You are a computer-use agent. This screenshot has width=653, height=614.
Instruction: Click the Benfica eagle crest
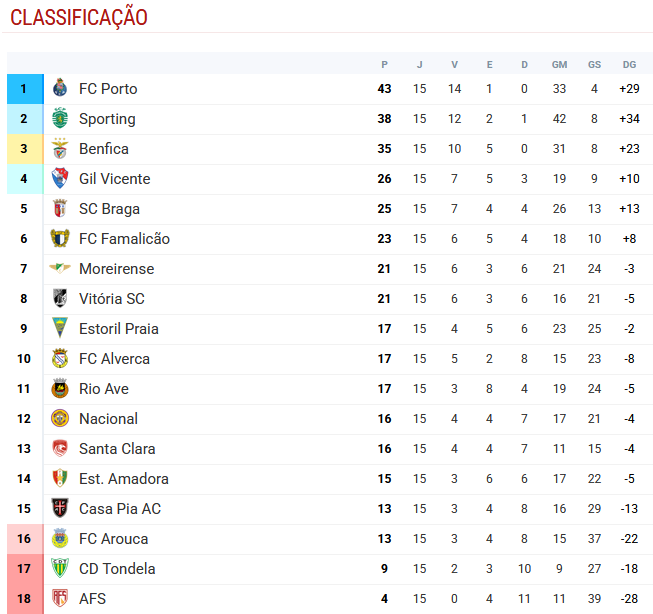point(60,149)
